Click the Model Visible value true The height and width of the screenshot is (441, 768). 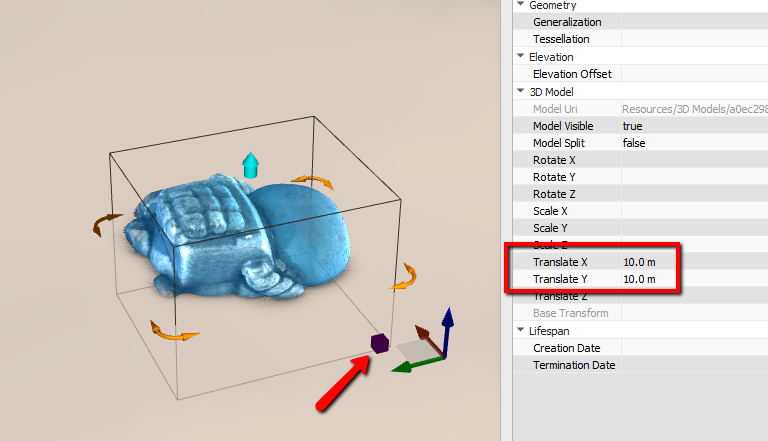tap(632, 126)
